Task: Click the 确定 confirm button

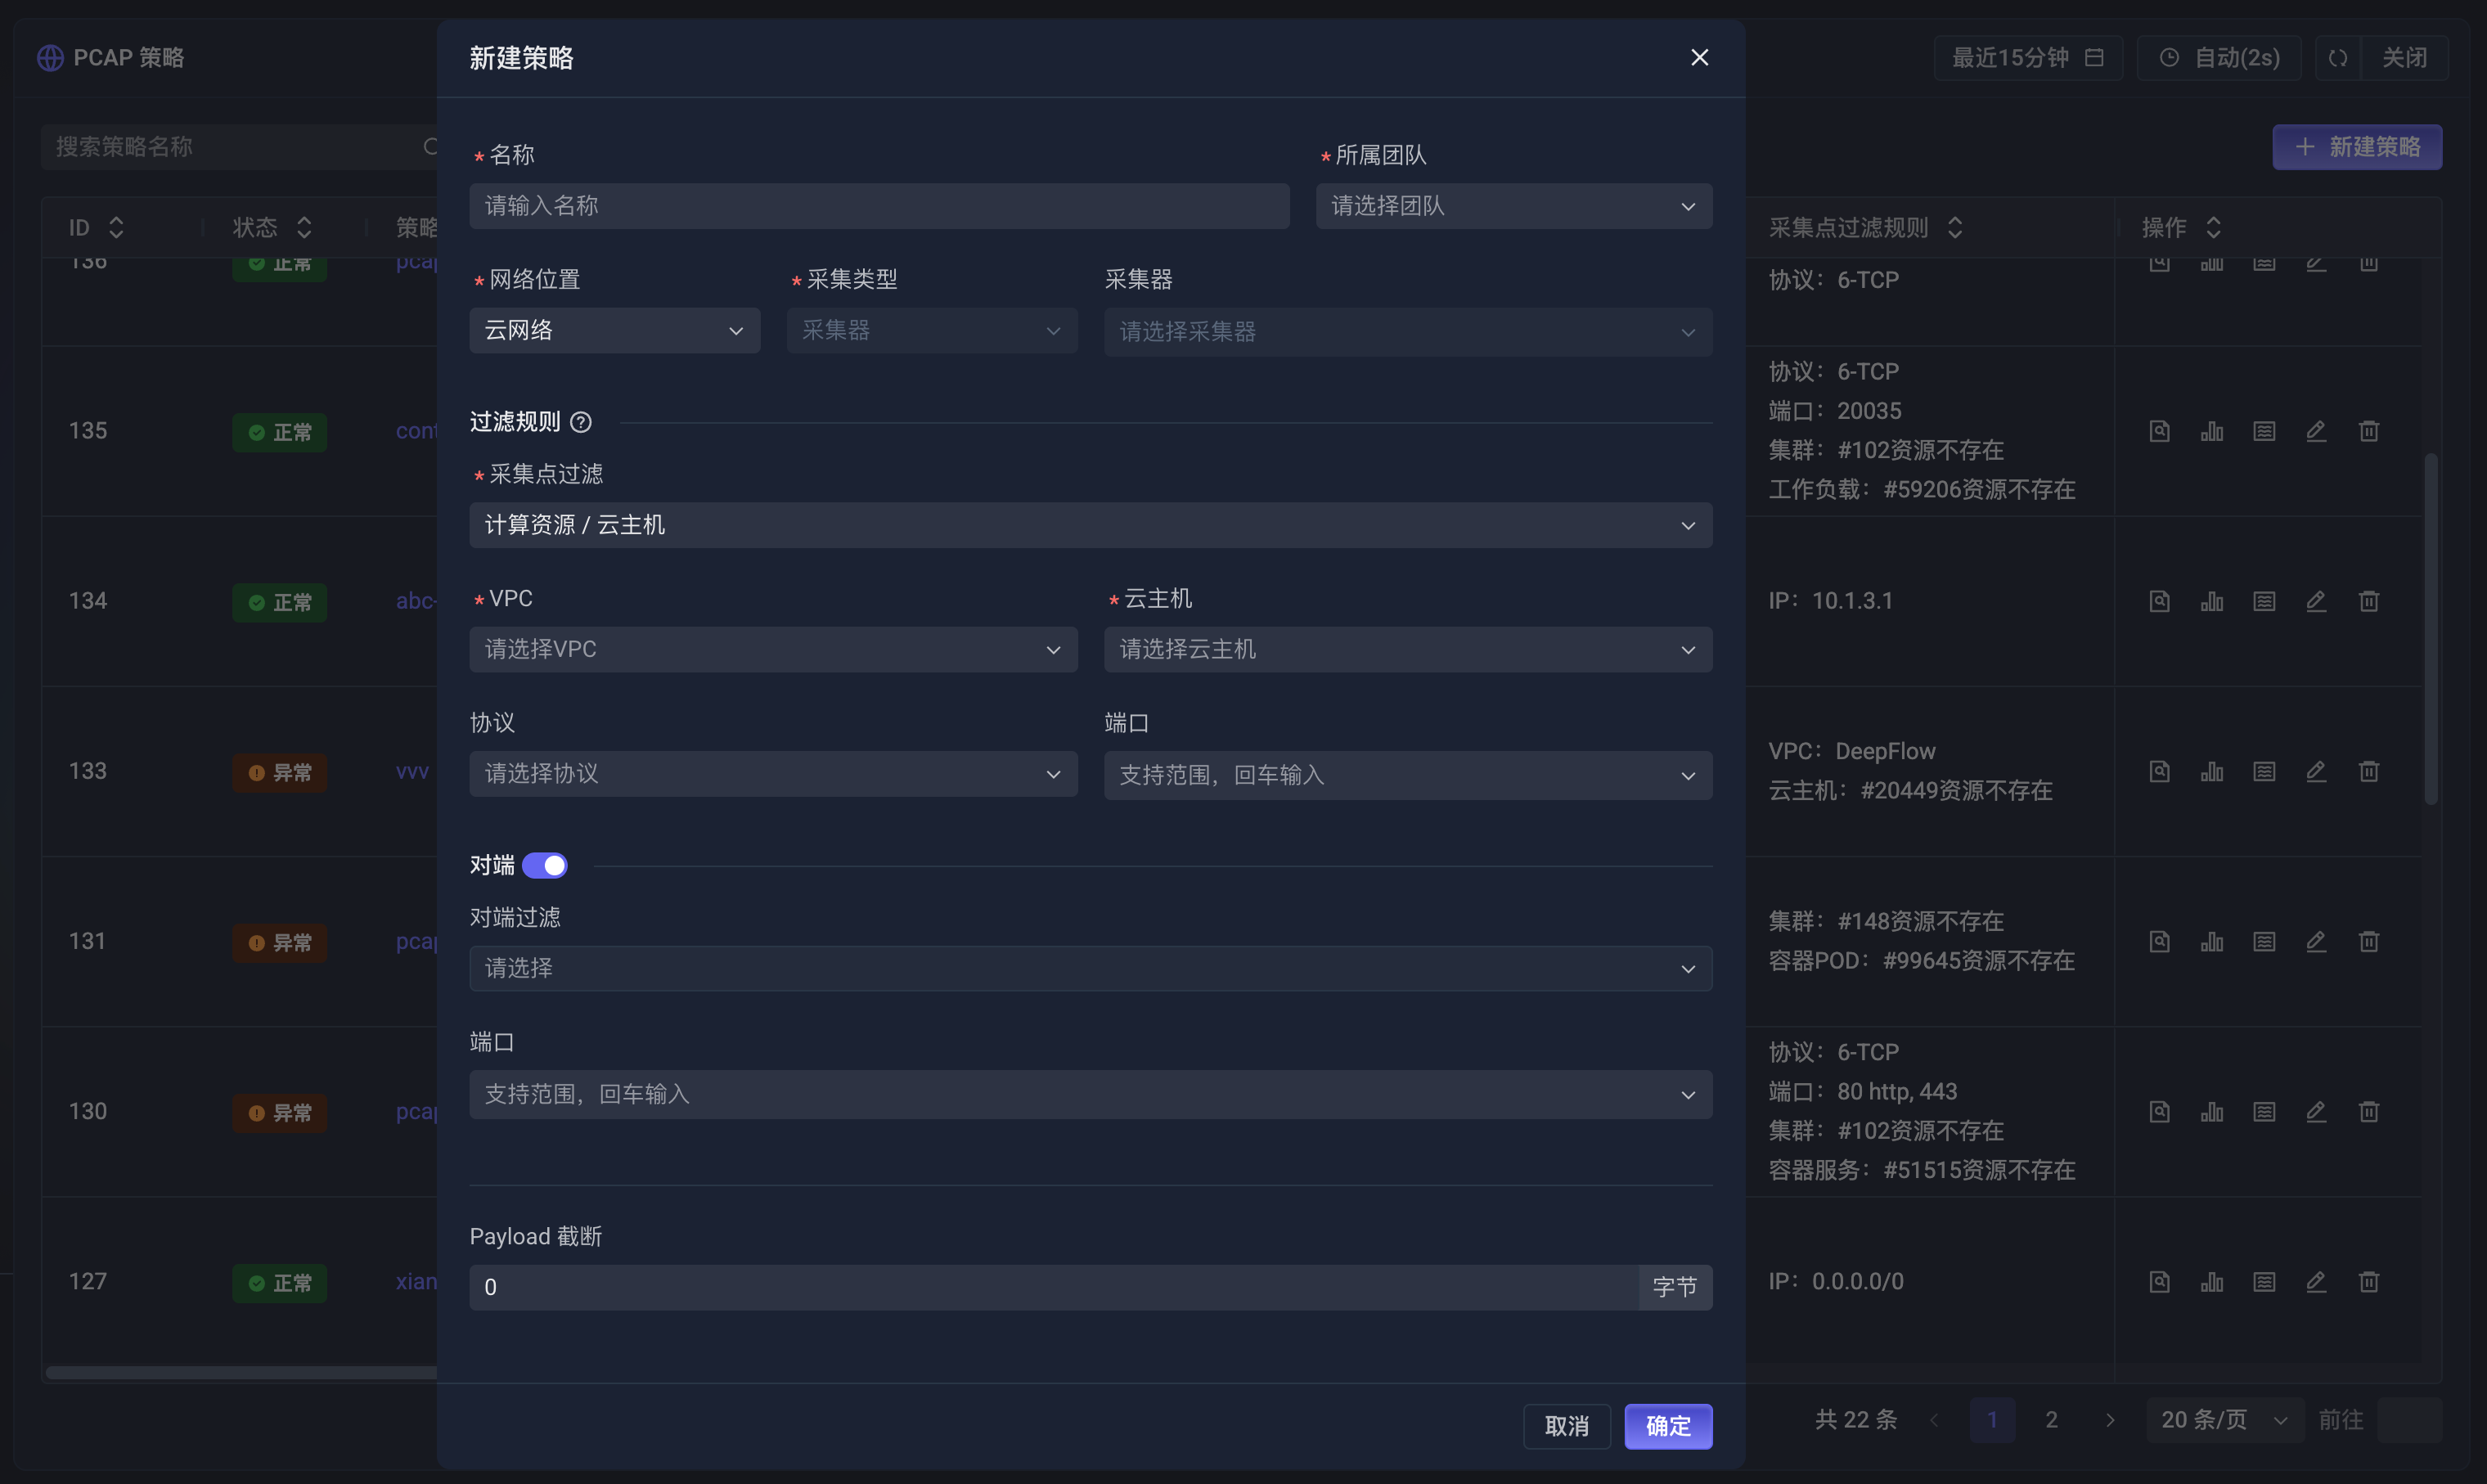Action: pyautogui.click(x=1667, y=1426)
